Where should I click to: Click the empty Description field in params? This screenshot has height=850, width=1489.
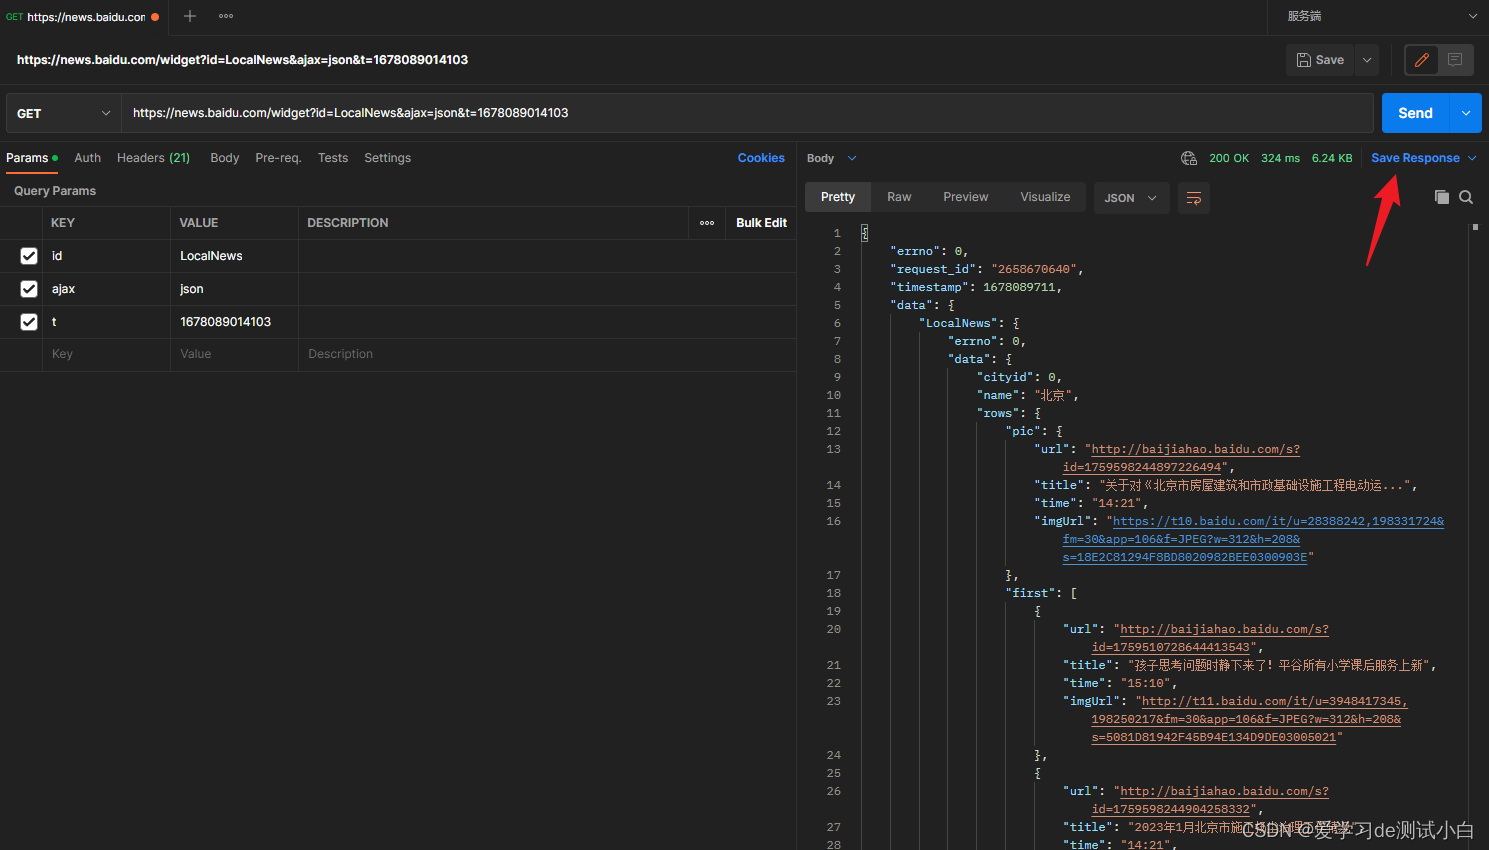tap(547, 354)
